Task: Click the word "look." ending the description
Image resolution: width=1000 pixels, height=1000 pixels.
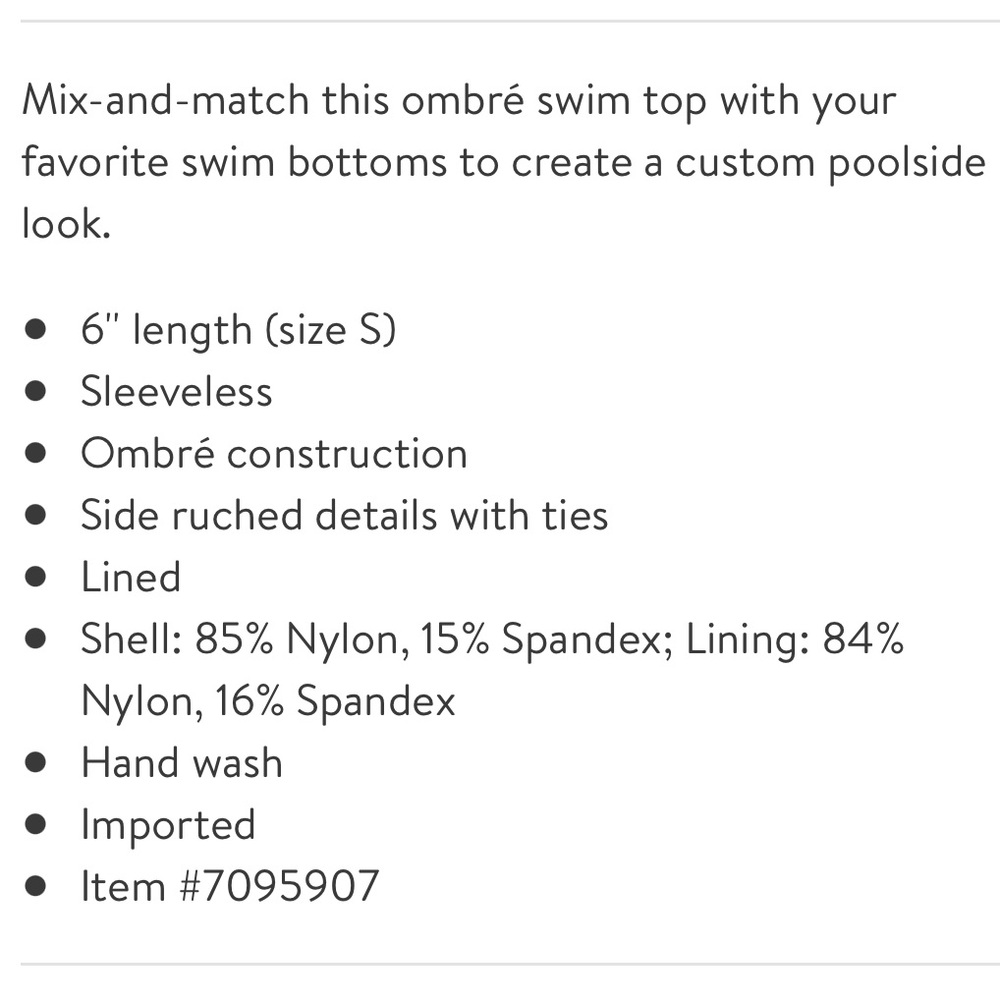Action: (64, 224)
